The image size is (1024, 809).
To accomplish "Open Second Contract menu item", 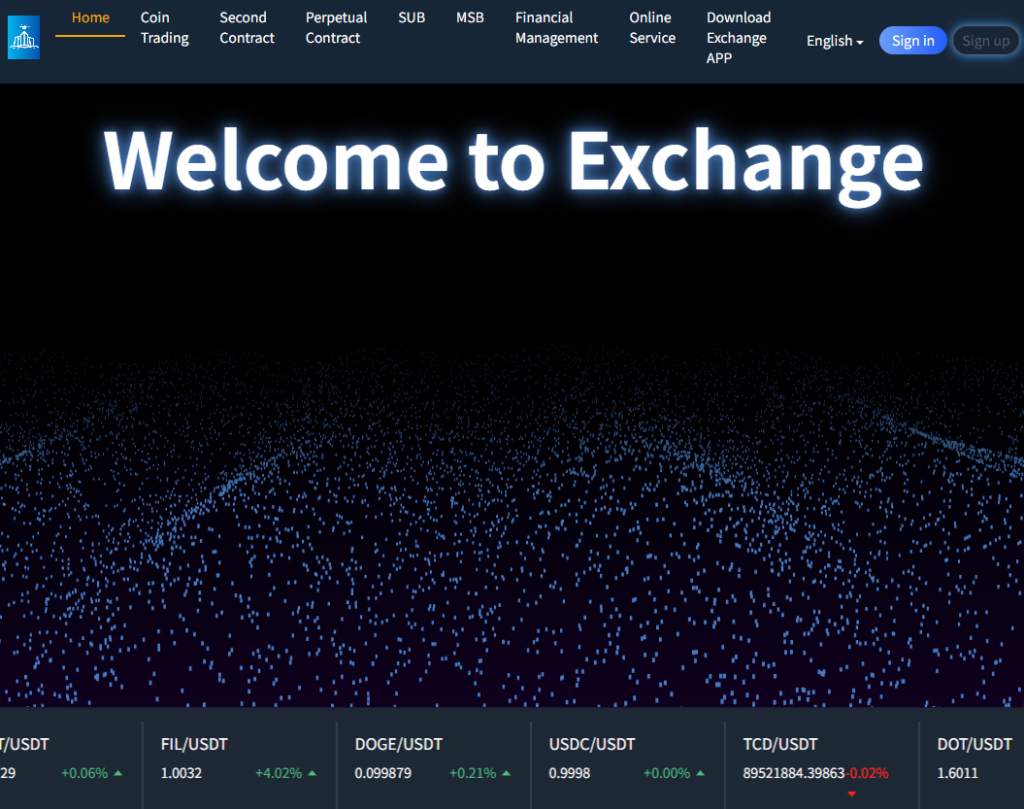I will [247, 28].
